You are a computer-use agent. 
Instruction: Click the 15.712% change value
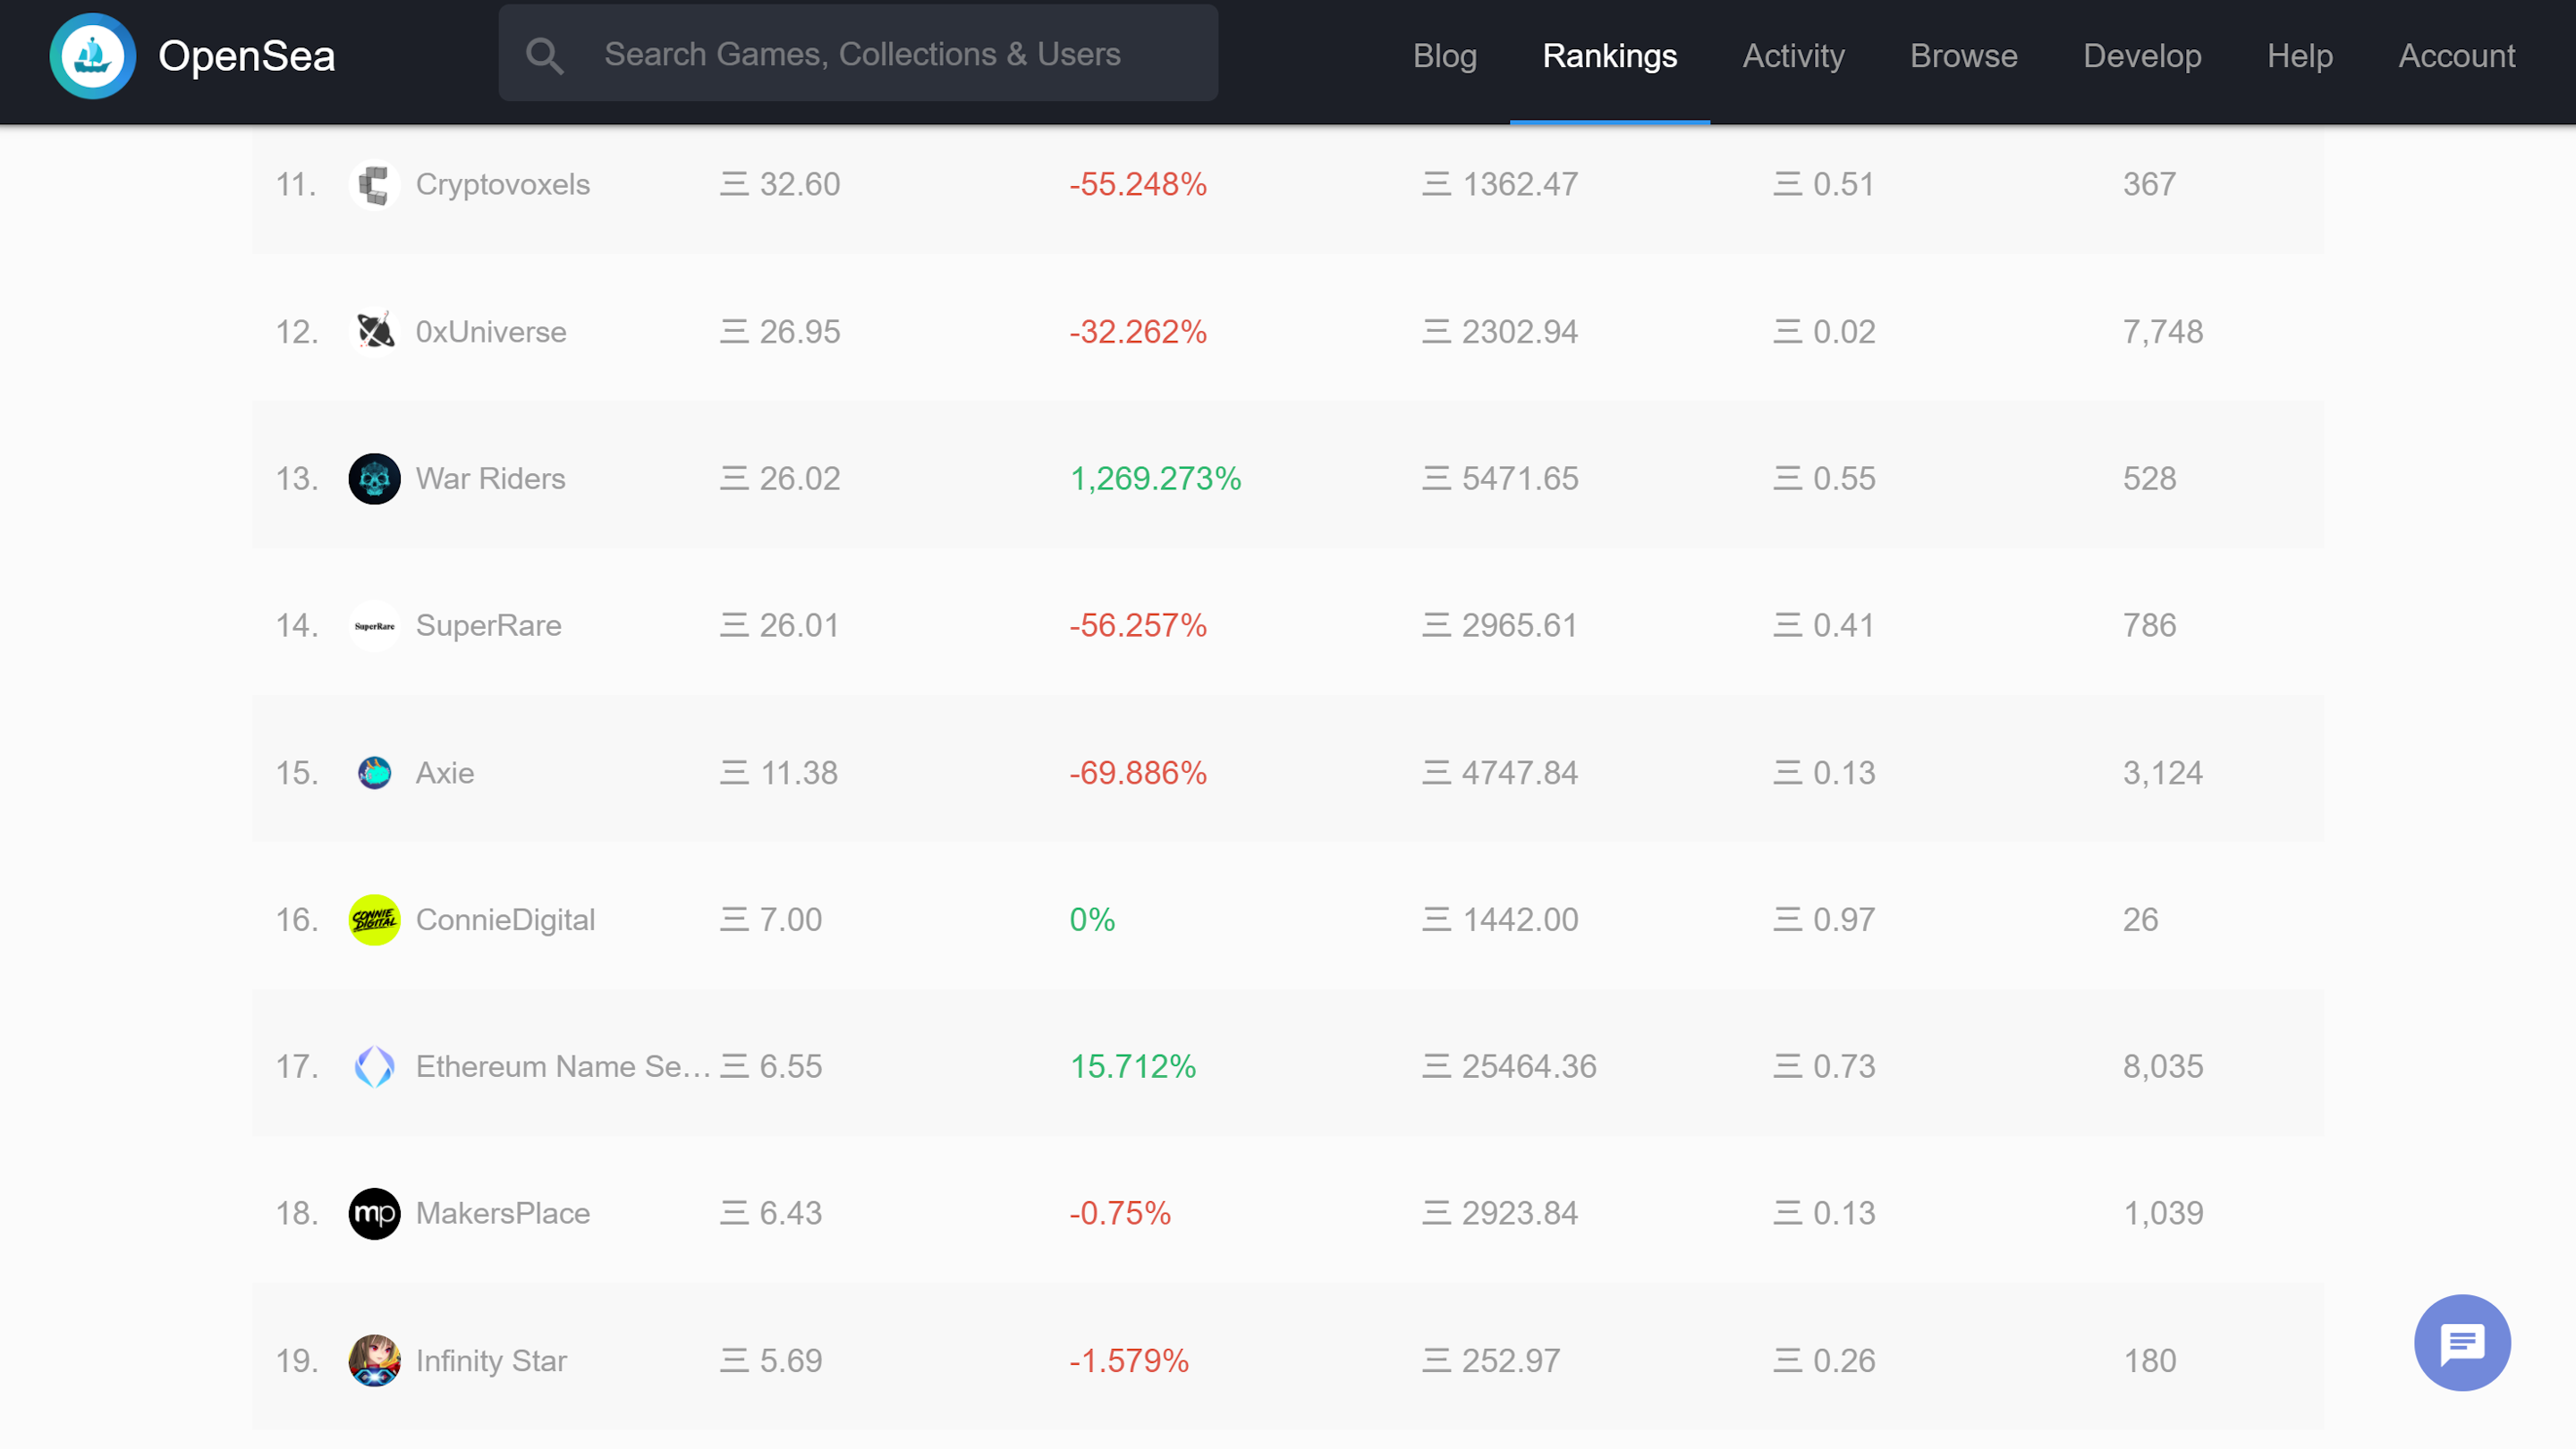point(1133,1067)
